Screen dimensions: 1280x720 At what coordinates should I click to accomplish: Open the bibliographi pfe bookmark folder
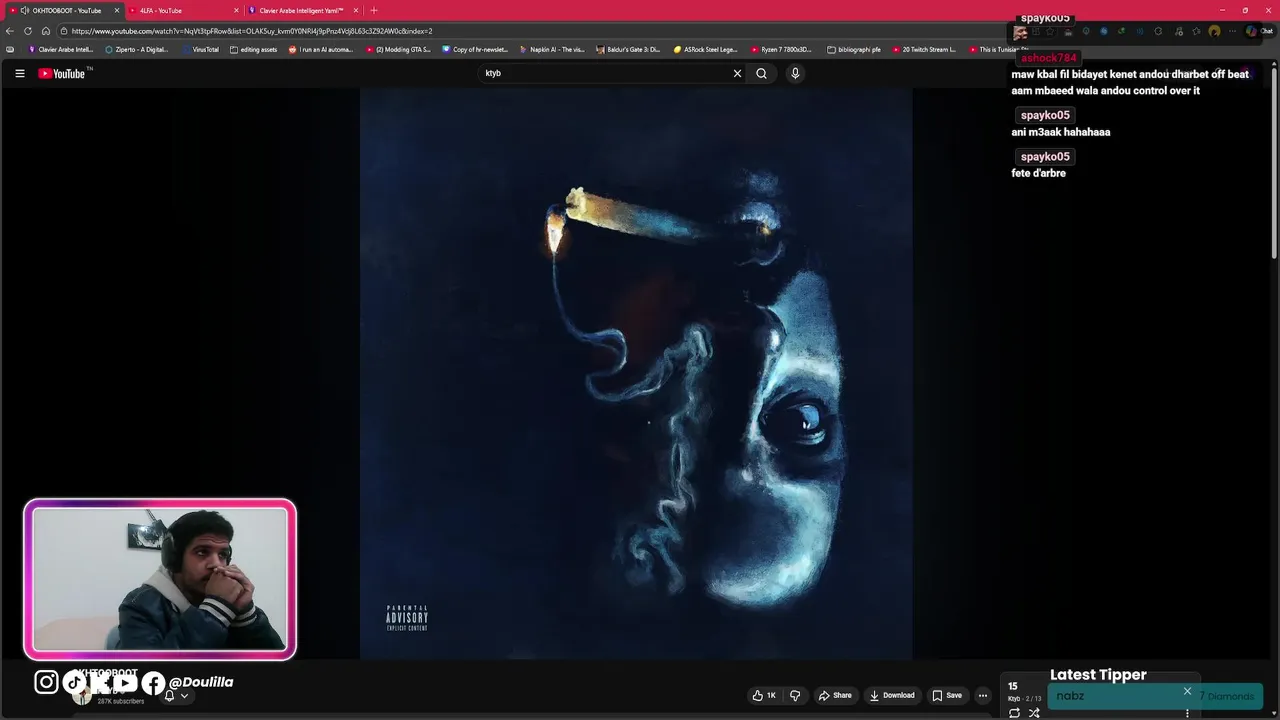(854, 49)
